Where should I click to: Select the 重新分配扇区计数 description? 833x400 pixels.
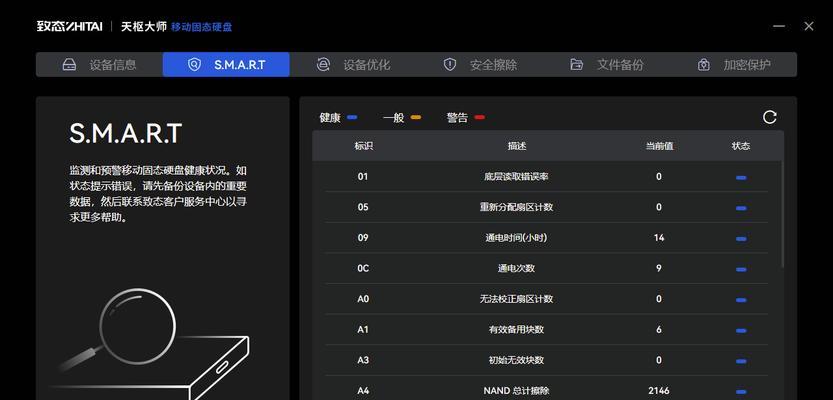[x=516, y=207]
